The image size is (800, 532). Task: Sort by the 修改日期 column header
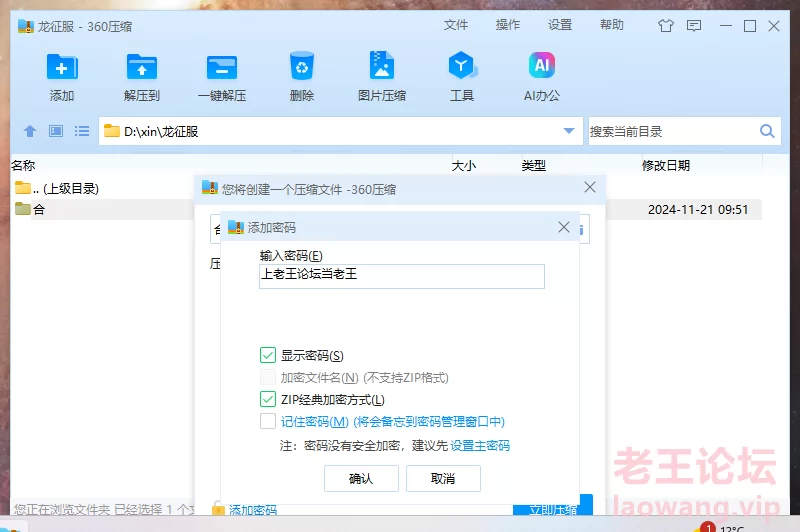click(666, 165)
